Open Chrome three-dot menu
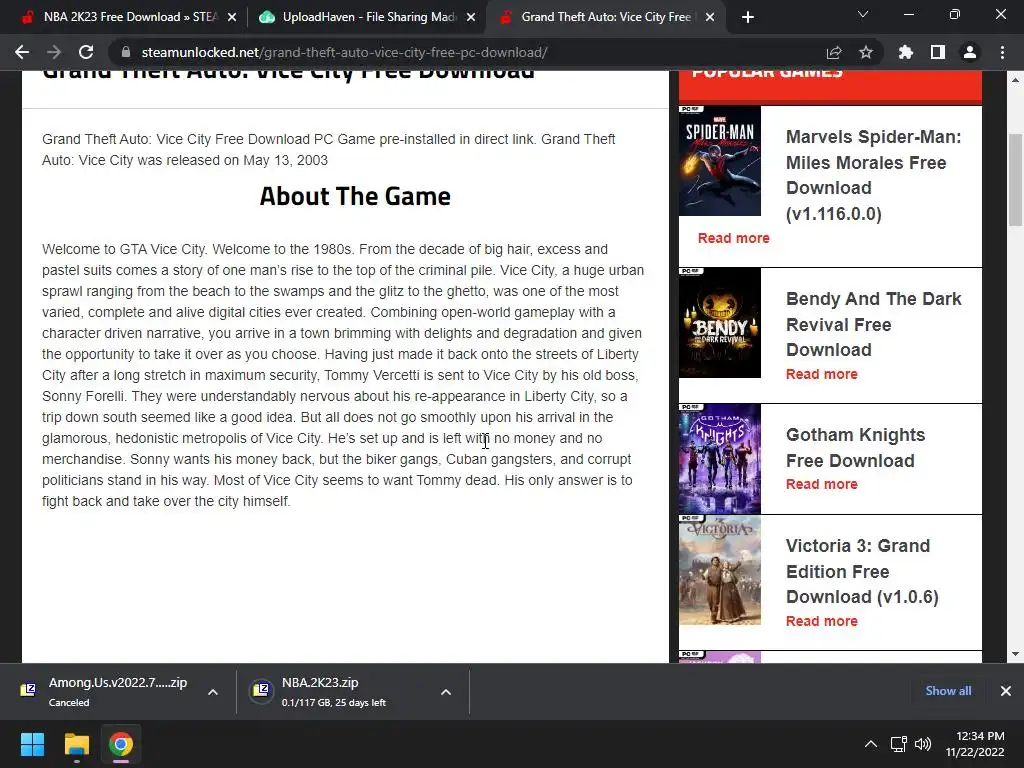 pos(1002,52)
